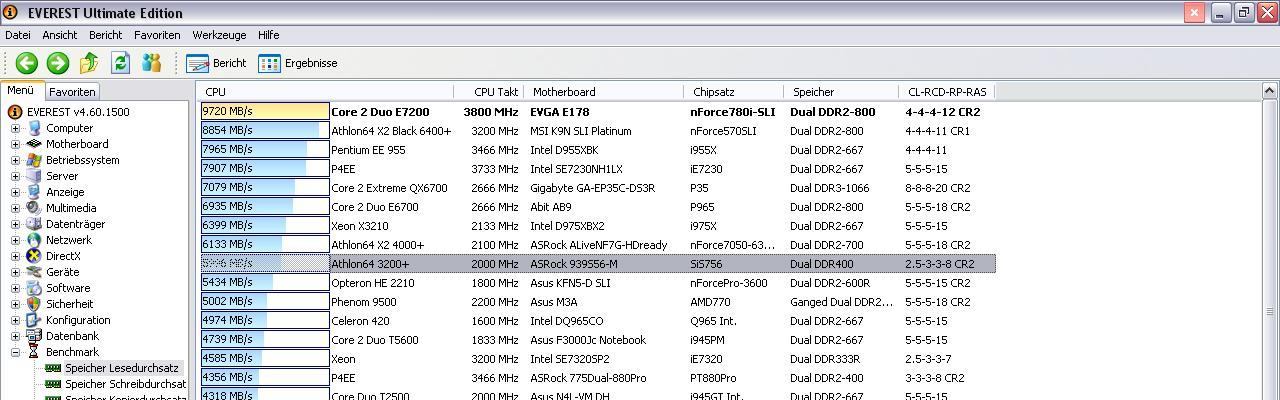Open the Ergebnisse toolbar button

[x=297, y=63]
